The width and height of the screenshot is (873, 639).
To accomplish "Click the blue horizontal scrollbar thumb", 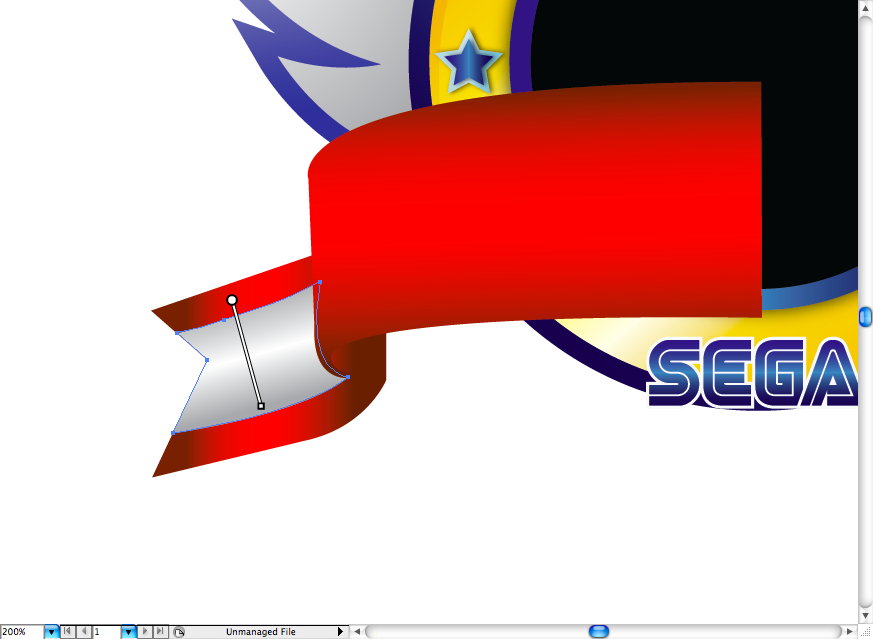I will pyautogui.click(x=599, y=631).
